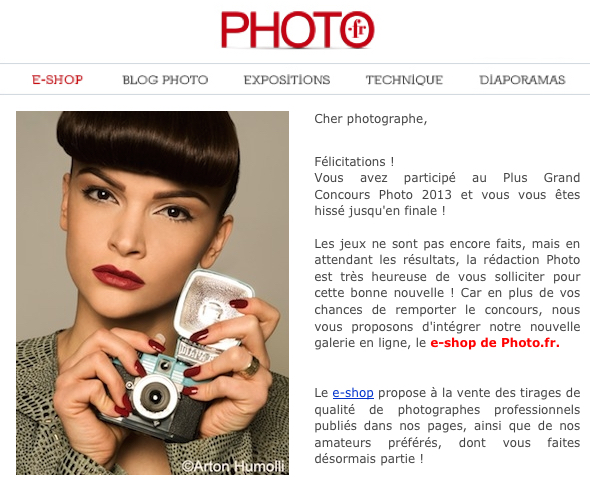Follow the blue e-shop hyperlink
This screenshot has width=590, height=494.
(353, 393)
